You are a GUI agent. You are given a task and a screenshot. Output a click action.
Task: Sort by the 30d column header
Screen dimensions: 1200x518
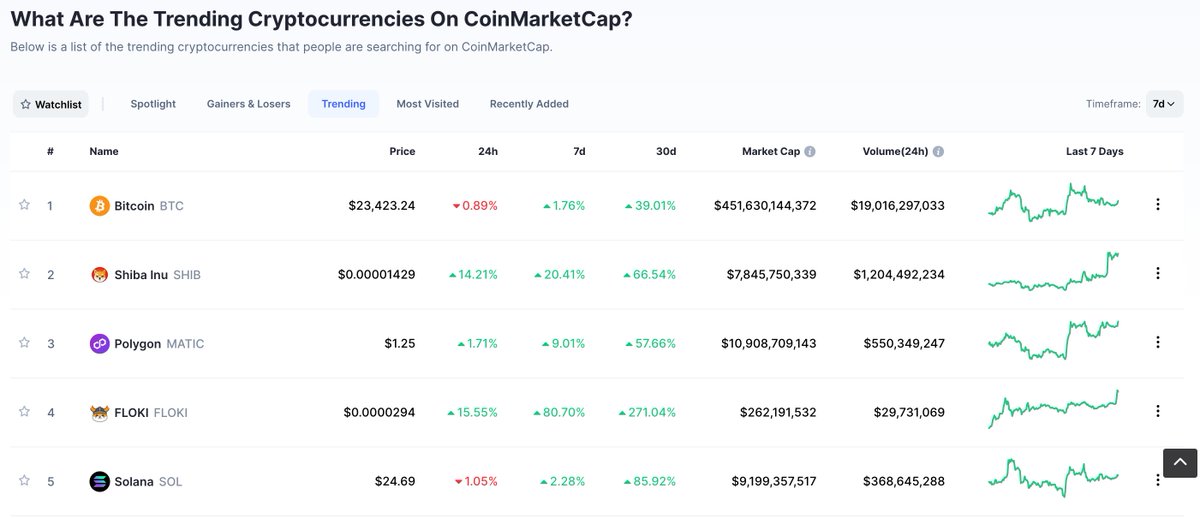click(666, 152)
